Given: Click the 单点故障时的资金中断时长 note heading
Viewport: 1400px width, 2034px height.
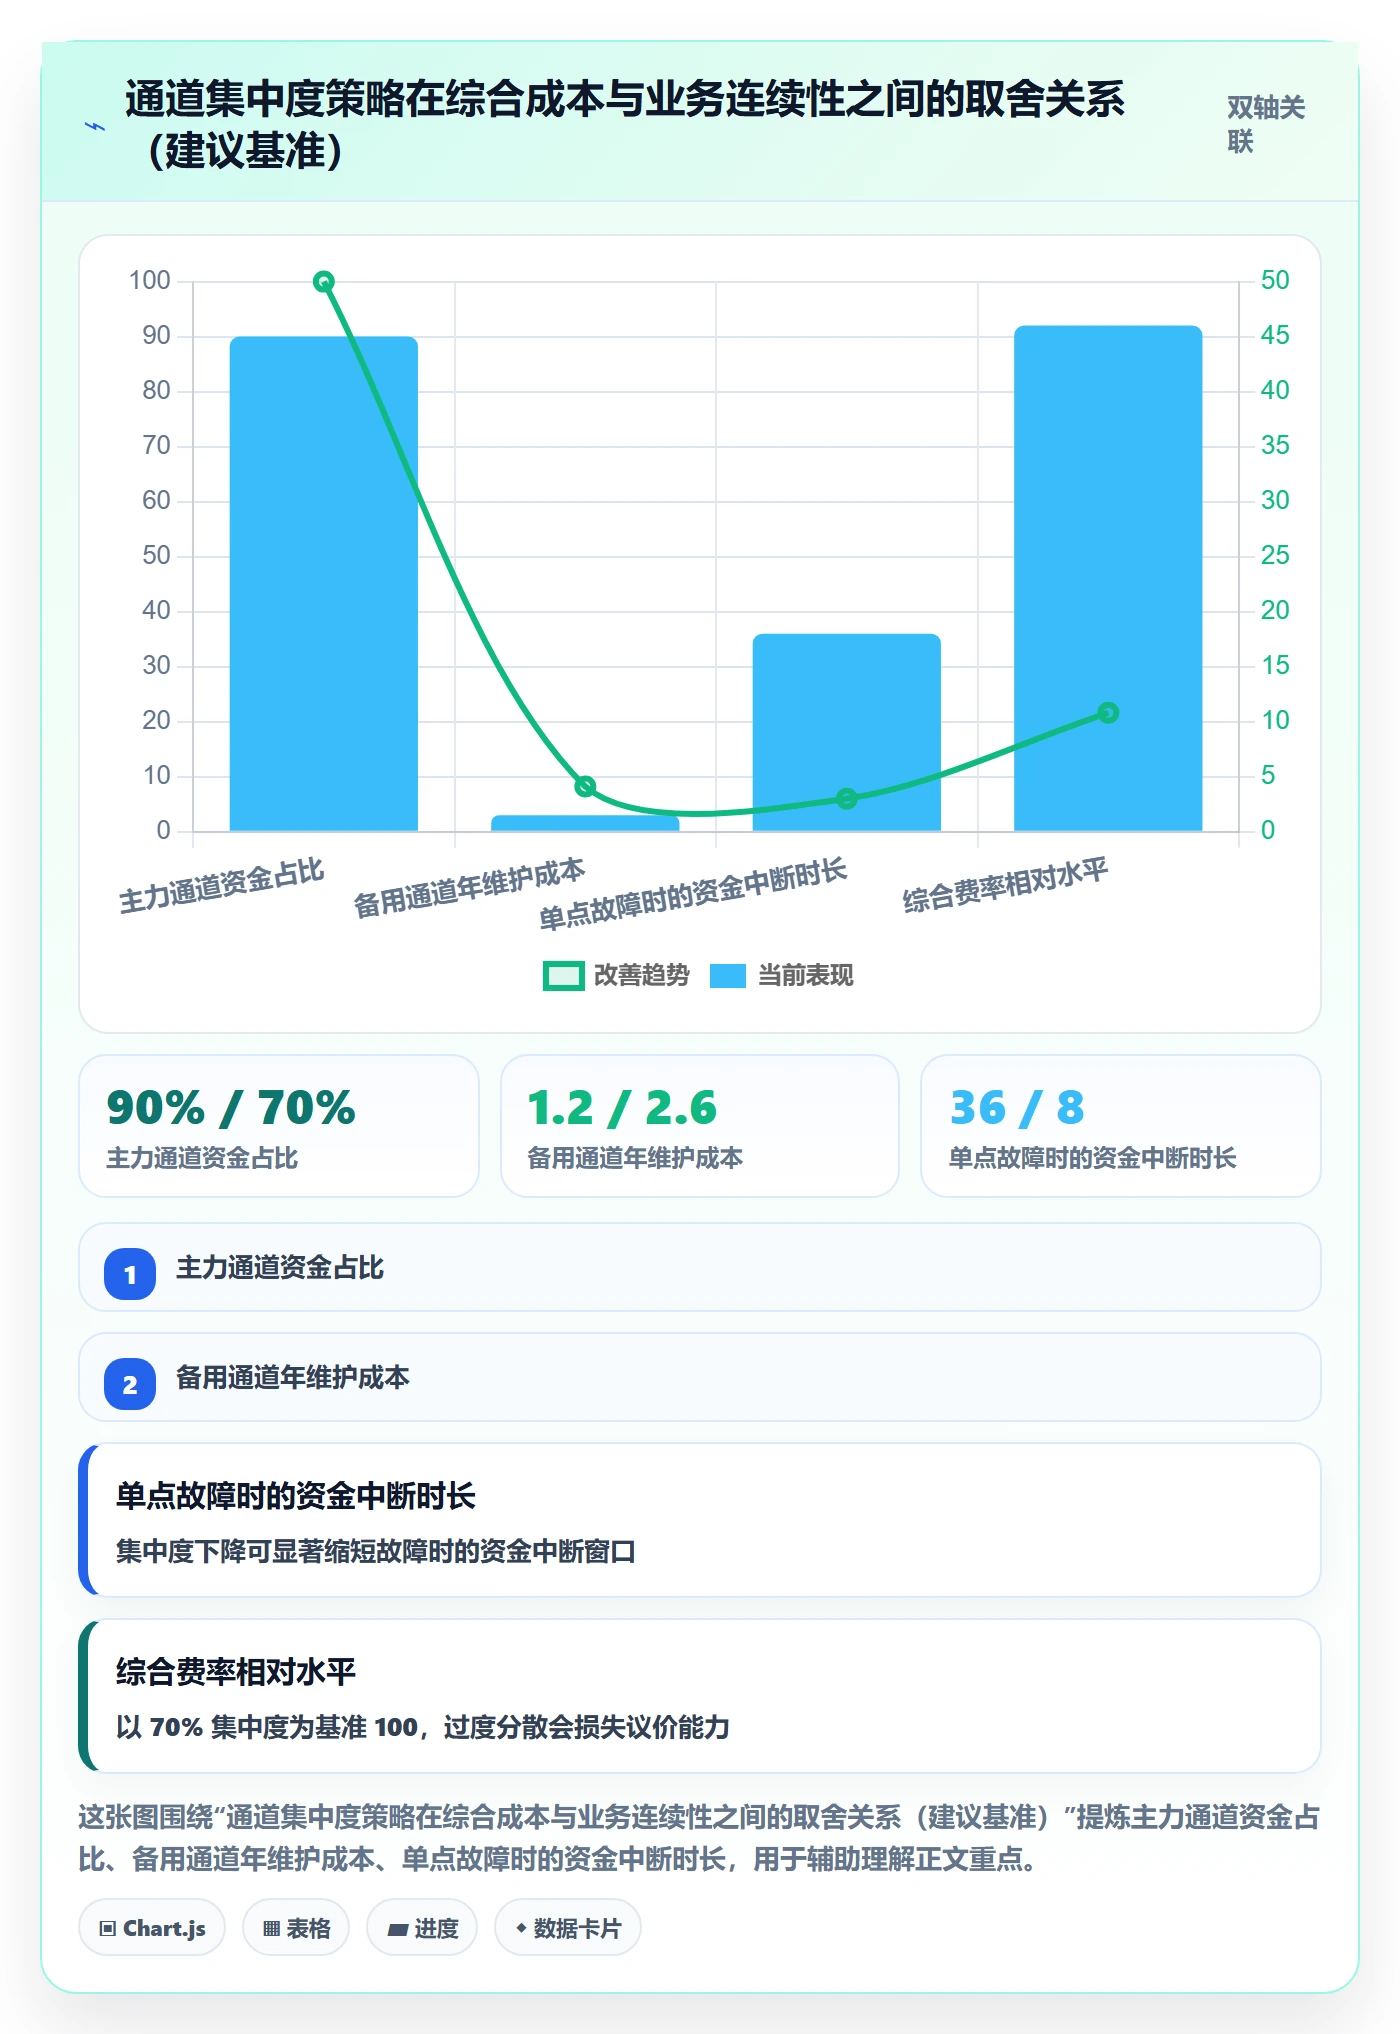Looking at the screenshot, I should pyautogui.click(x=296, y=1496).
